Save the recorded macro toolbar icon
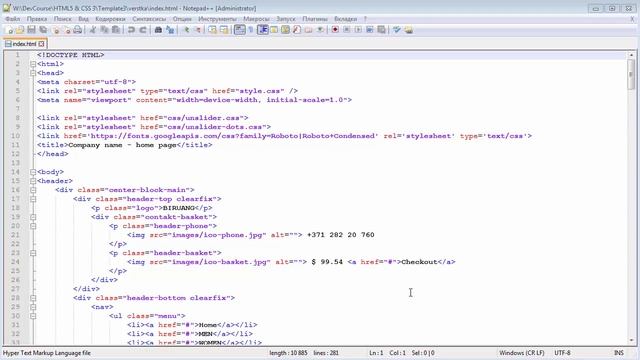Image resolution: width=640 pixels, height=360 pixels. (381, 30)
